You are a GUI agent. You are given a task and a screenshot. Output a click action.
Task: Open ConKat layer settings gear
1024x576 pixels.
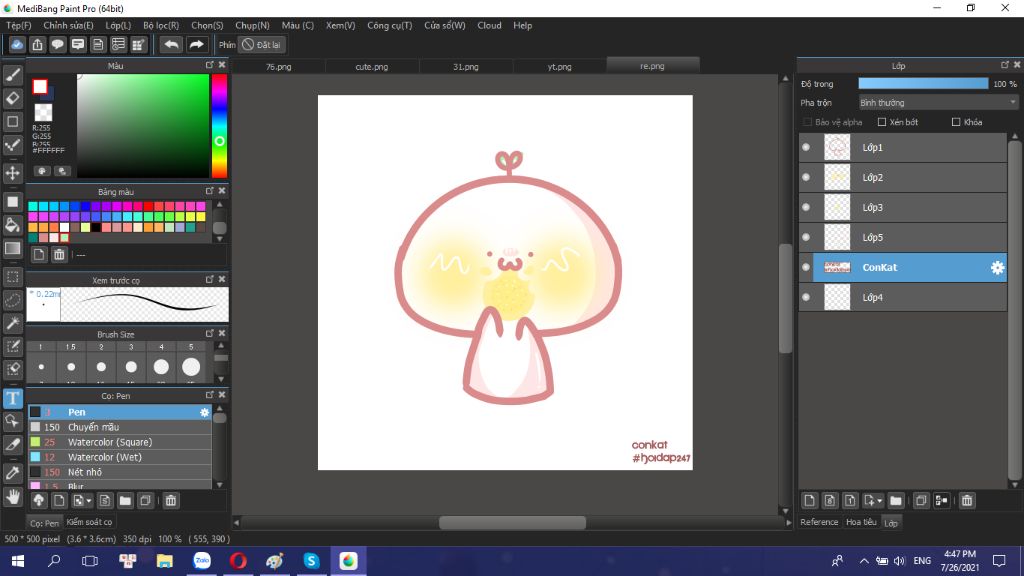(x=997, y=267)
